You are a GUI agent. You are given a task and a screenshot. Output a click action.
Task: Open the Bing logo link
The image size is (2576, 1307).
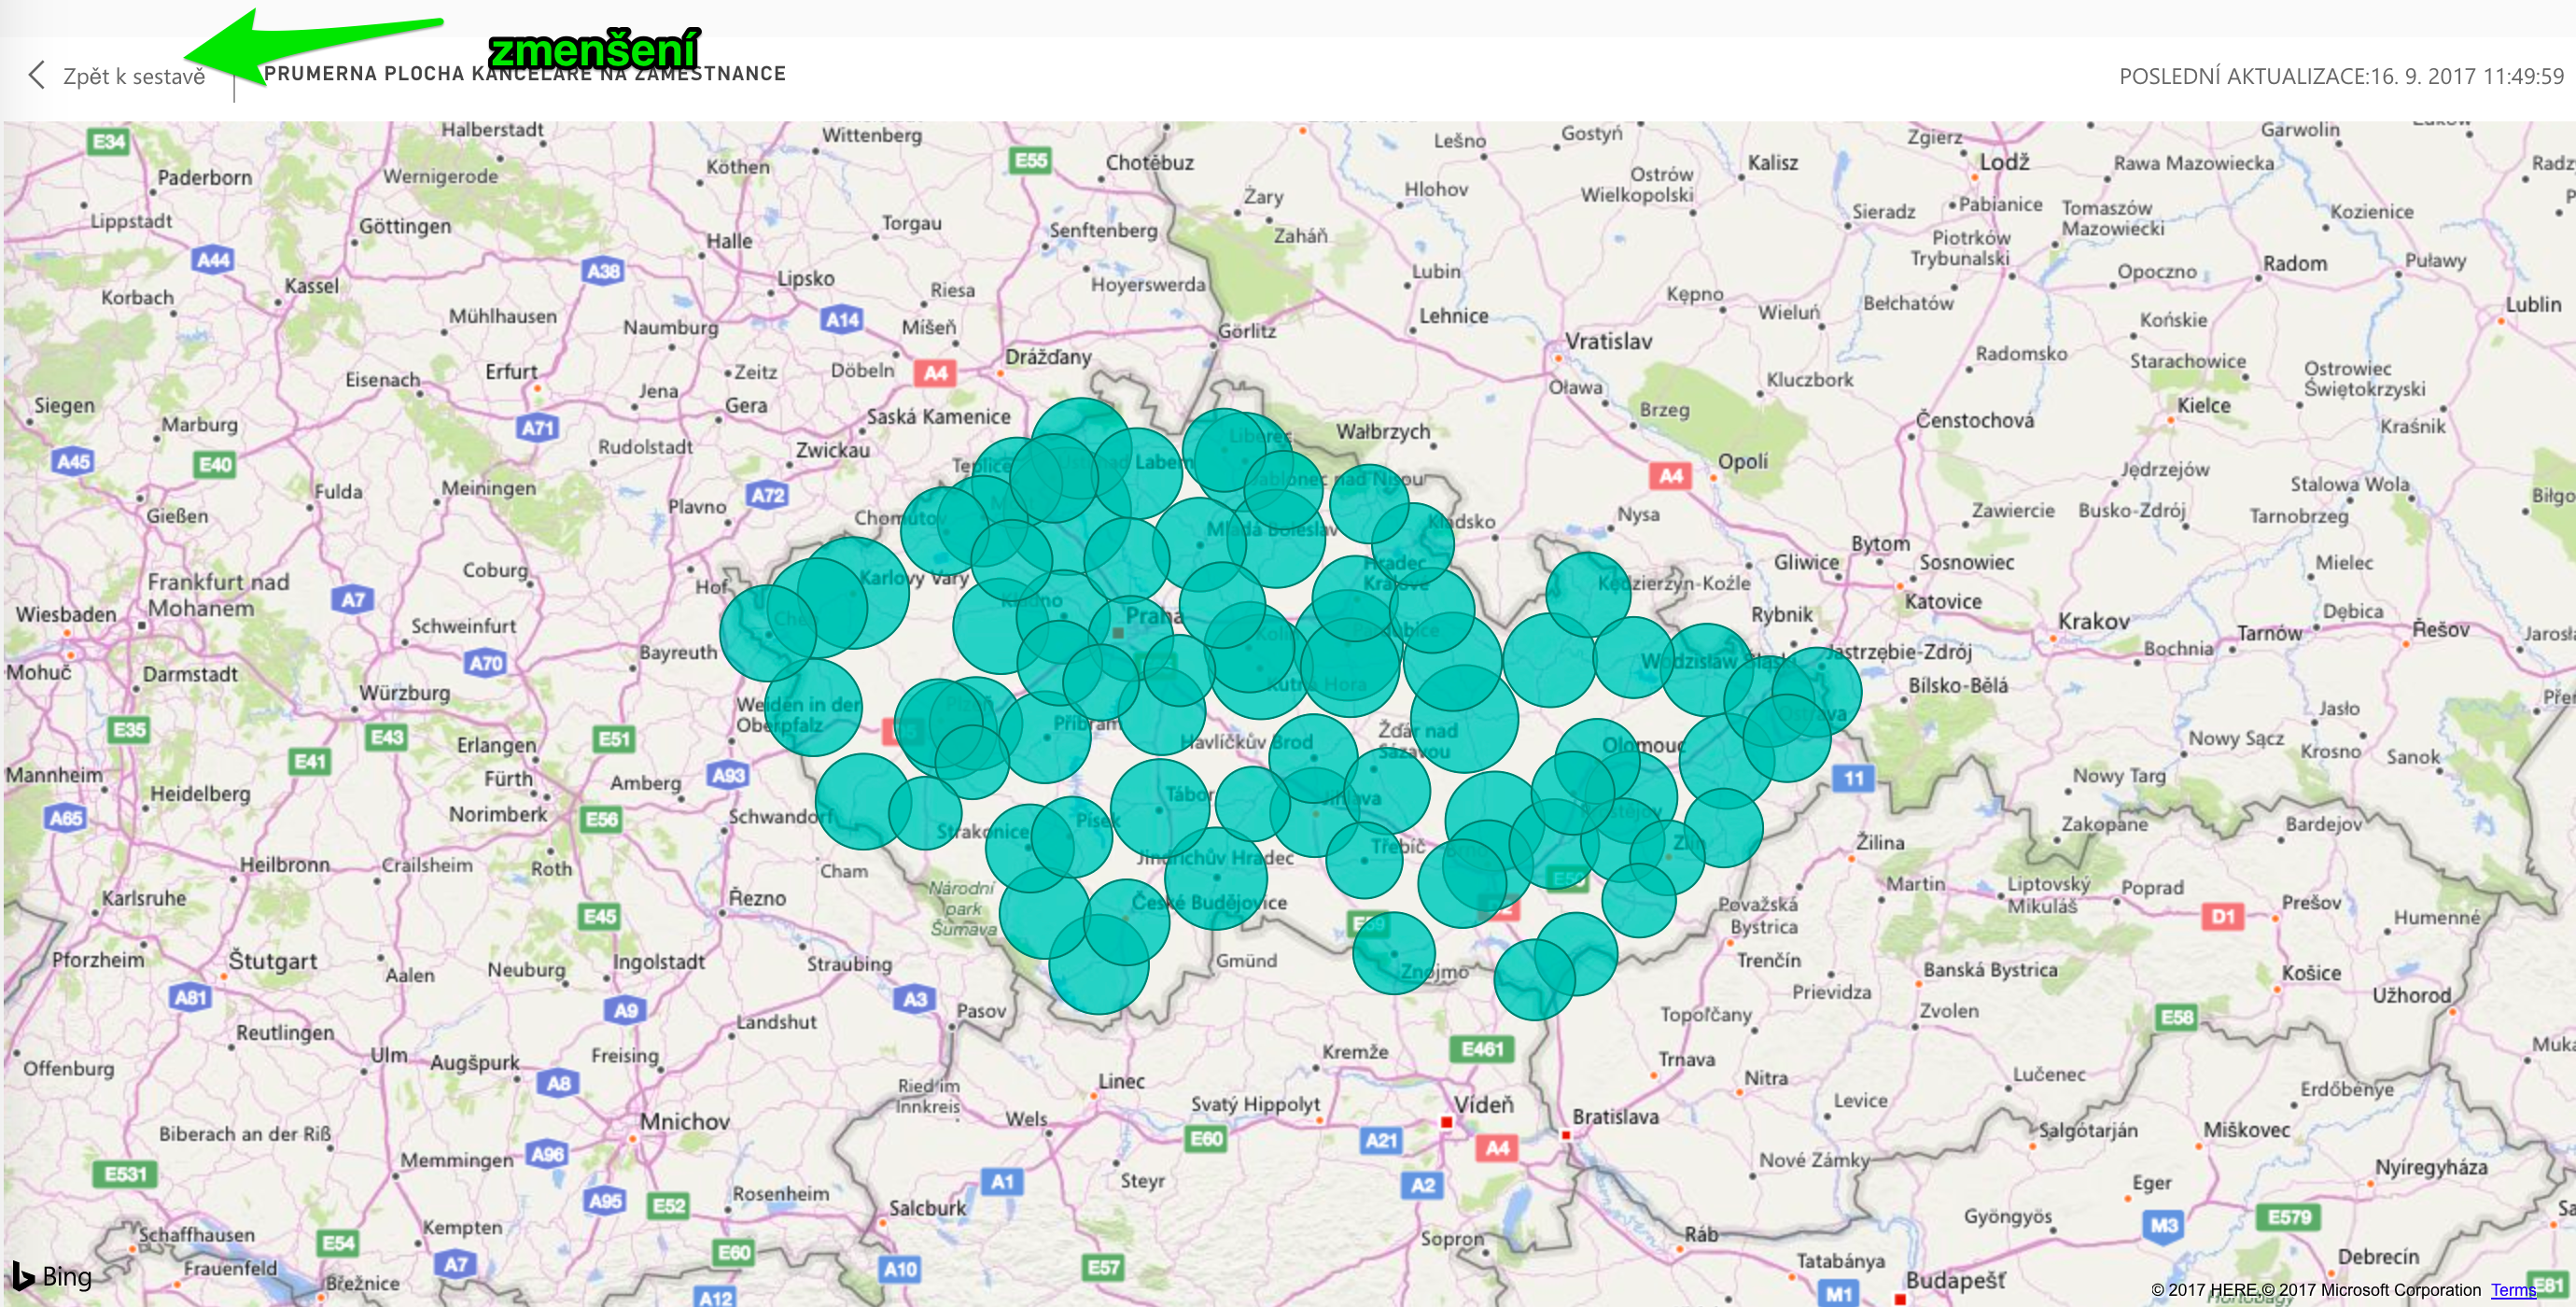[x=52, y=1277]
